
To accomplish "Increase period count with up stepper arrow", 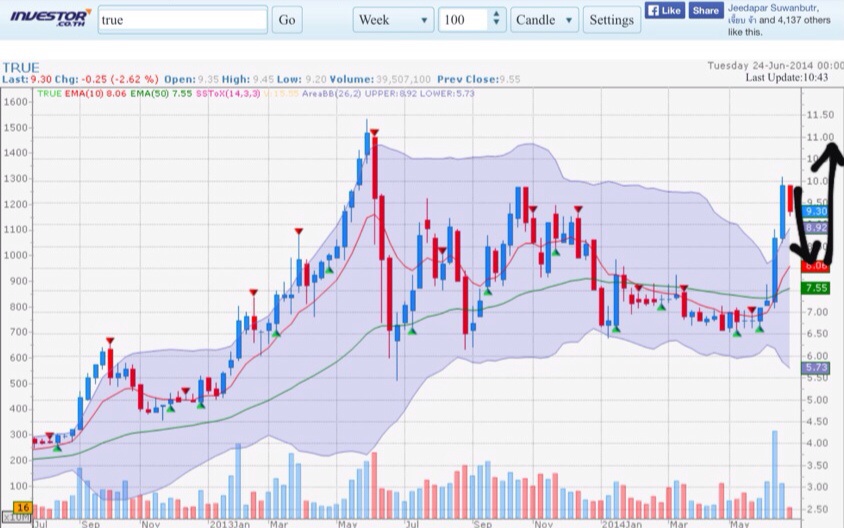I will (496, 15).
